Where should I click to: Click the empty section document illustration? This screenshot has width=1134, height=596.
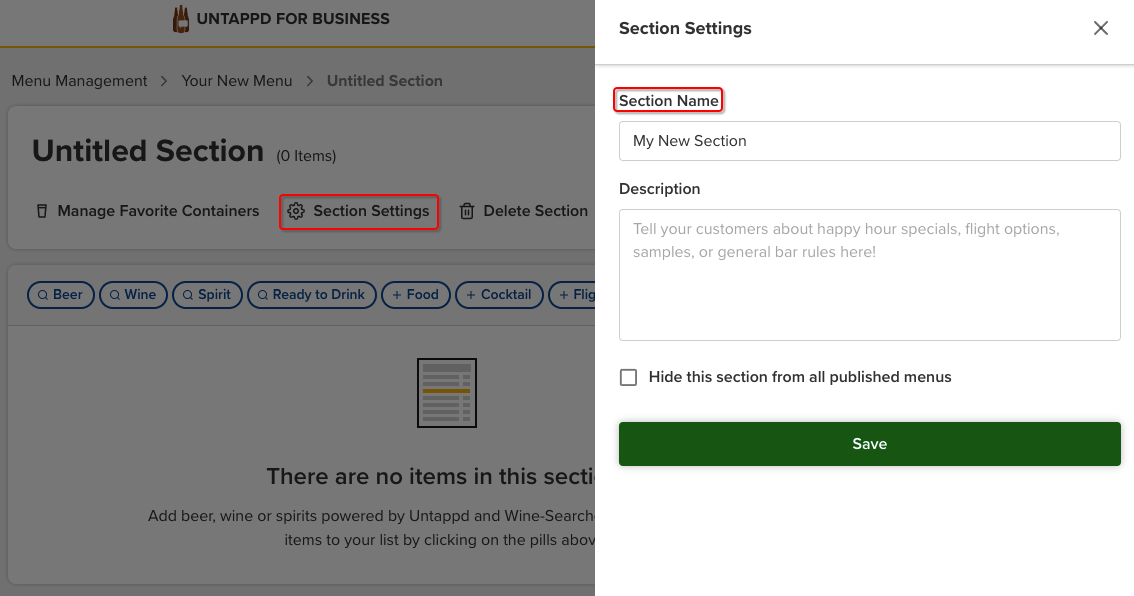click(446, 392)
